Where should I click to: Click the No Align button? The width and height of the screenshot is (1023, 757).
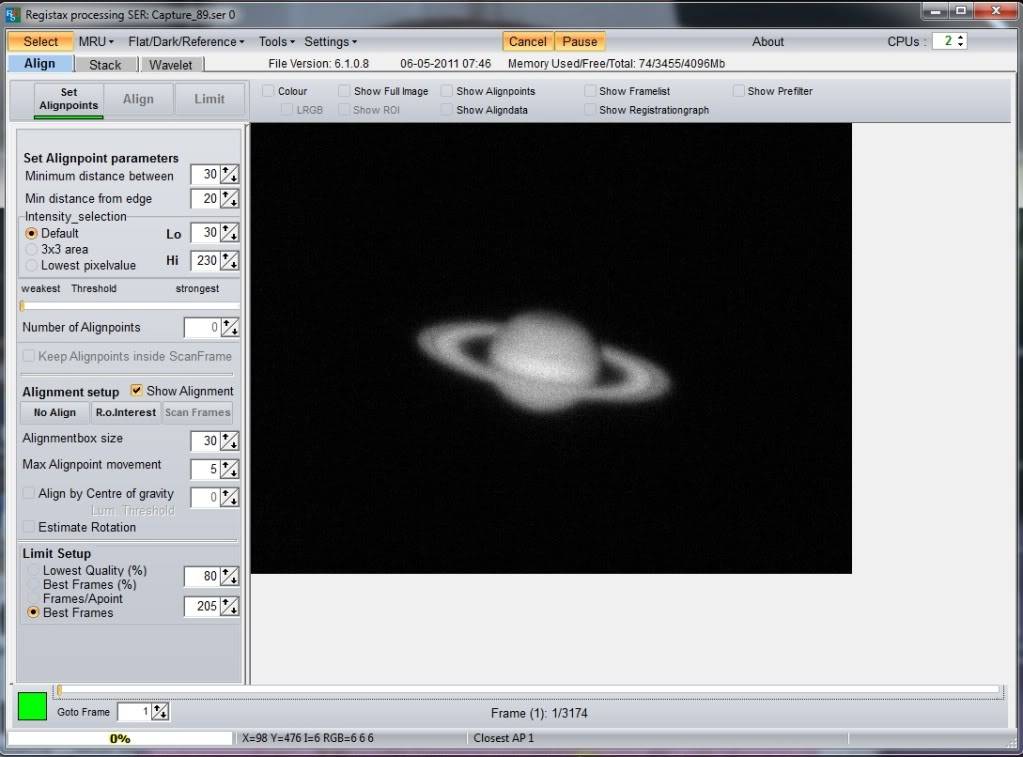click(54, 412)
